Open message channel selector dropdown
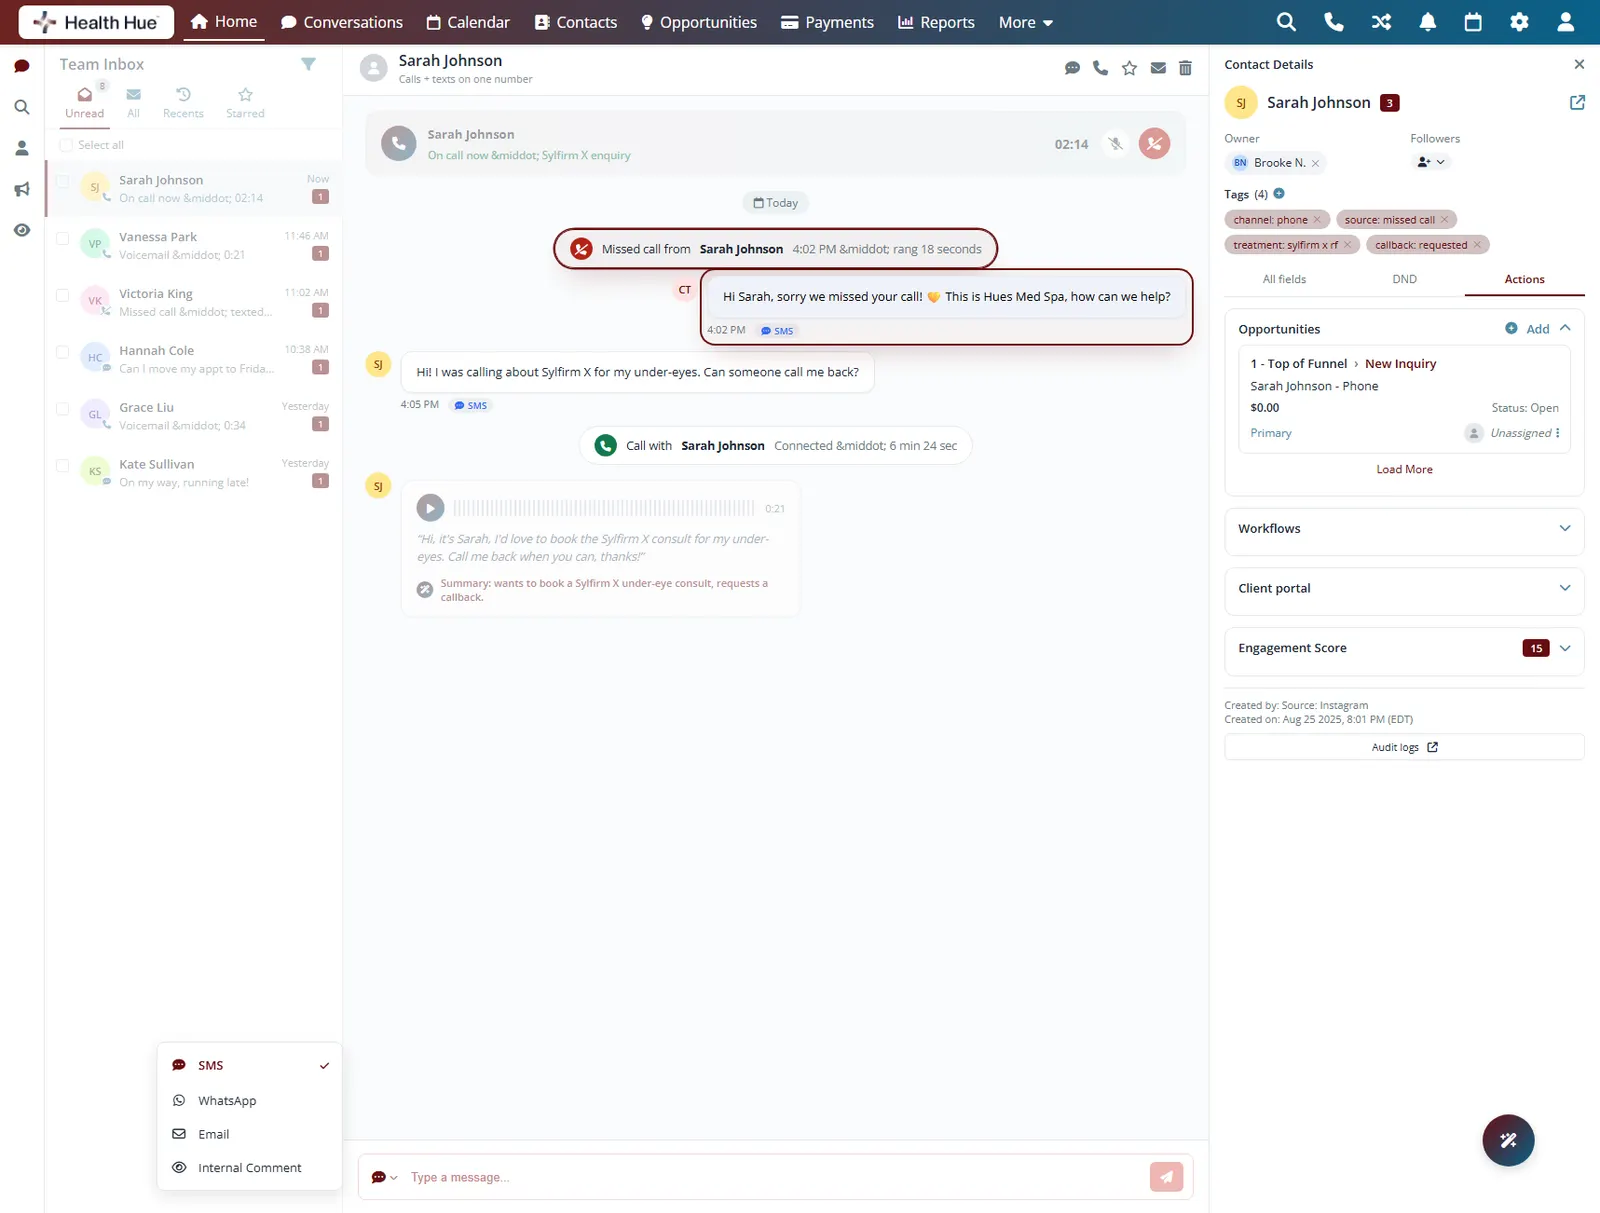 tap(385, 1177)
